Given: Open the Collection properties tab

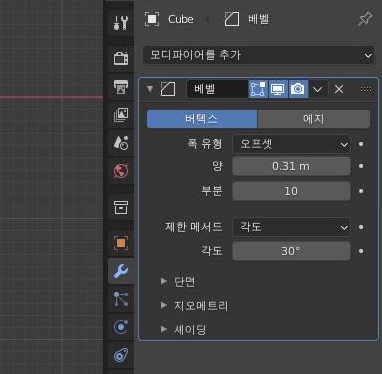Looking at the screenshot, I should point(121,207).
